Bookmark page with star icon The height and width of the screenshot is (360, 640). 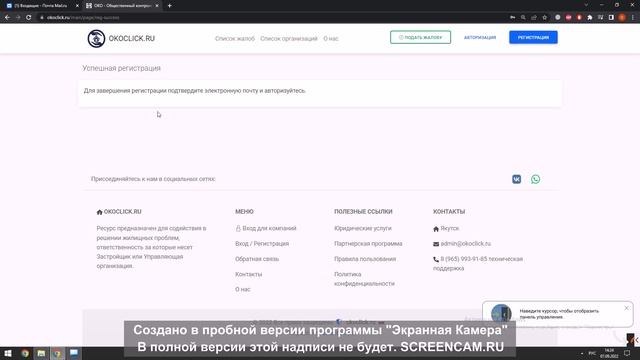click(544, 18)
